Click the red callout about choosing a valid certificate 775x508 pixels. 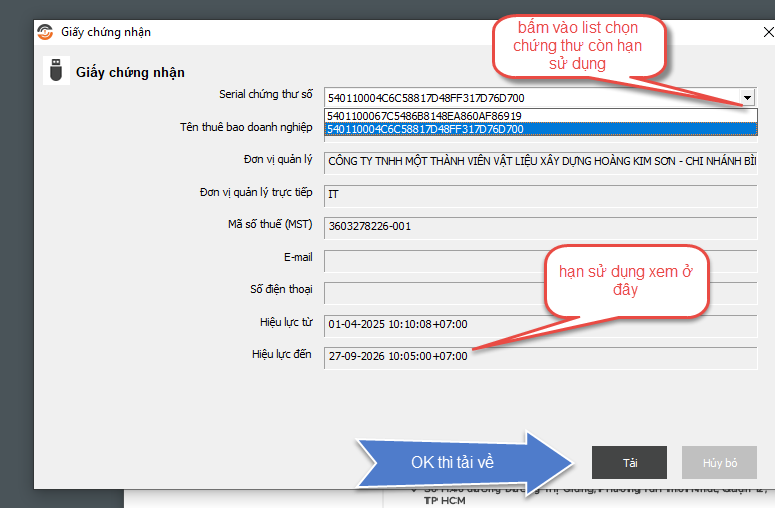[x=578, y=46]
